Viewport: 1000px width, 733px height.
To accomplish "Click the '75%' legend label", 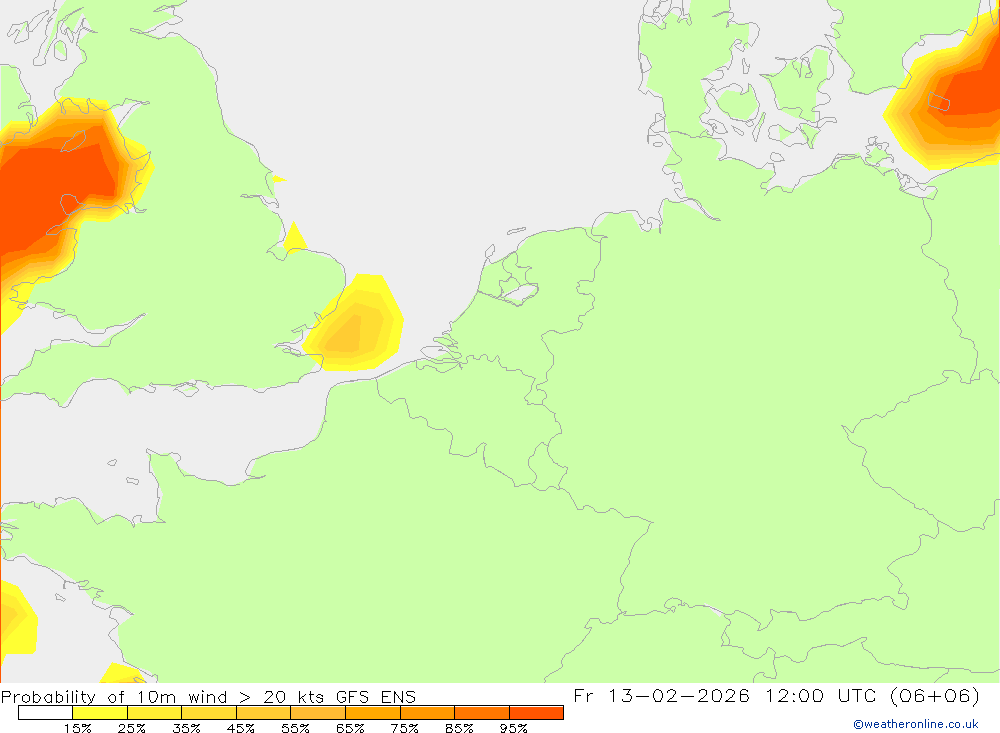I will click(x=404, y=728).
